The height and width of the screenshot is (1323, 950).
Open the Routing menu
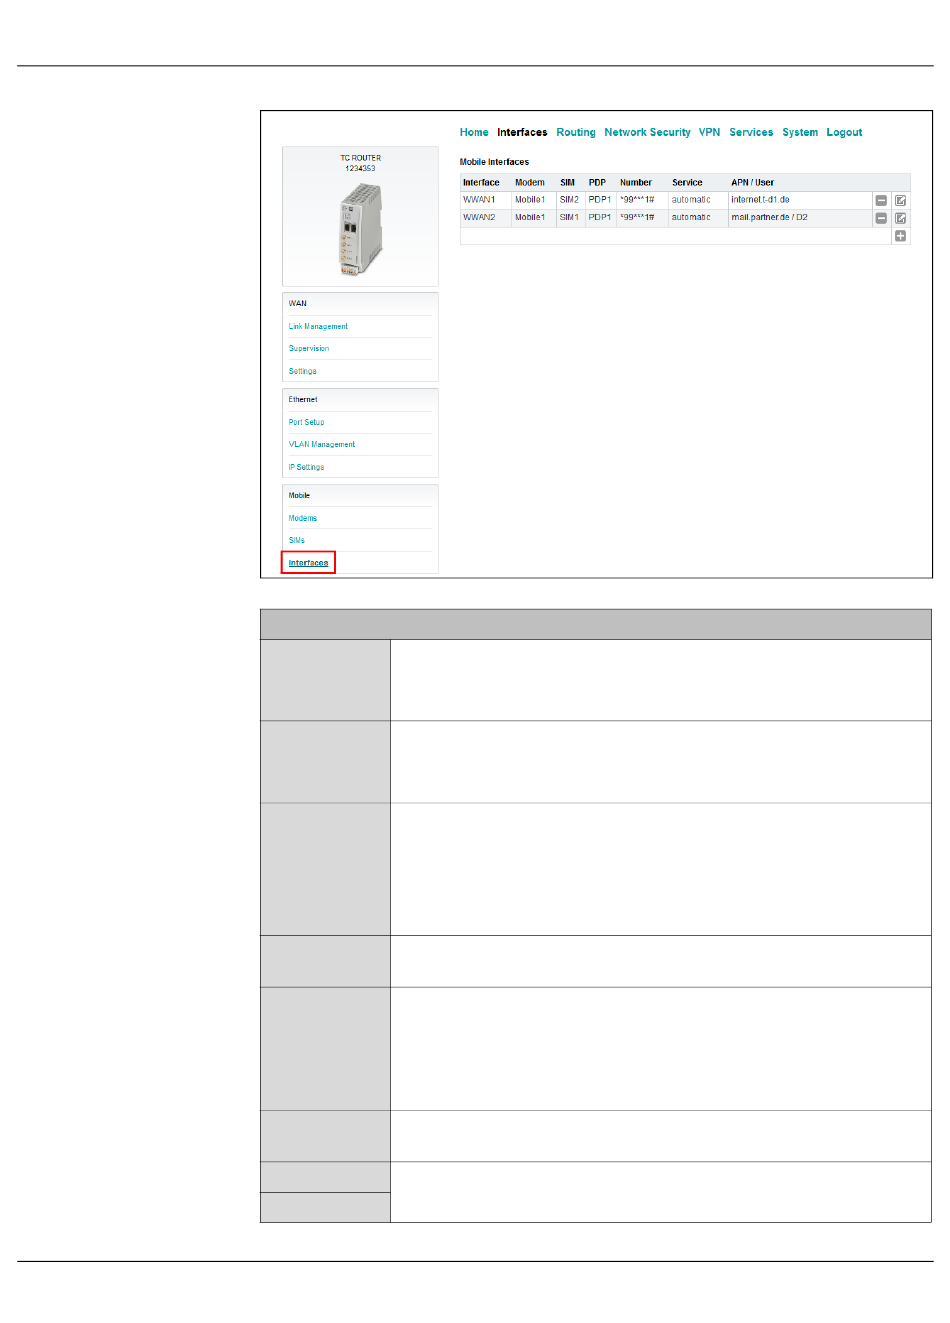tap(576, 132)
